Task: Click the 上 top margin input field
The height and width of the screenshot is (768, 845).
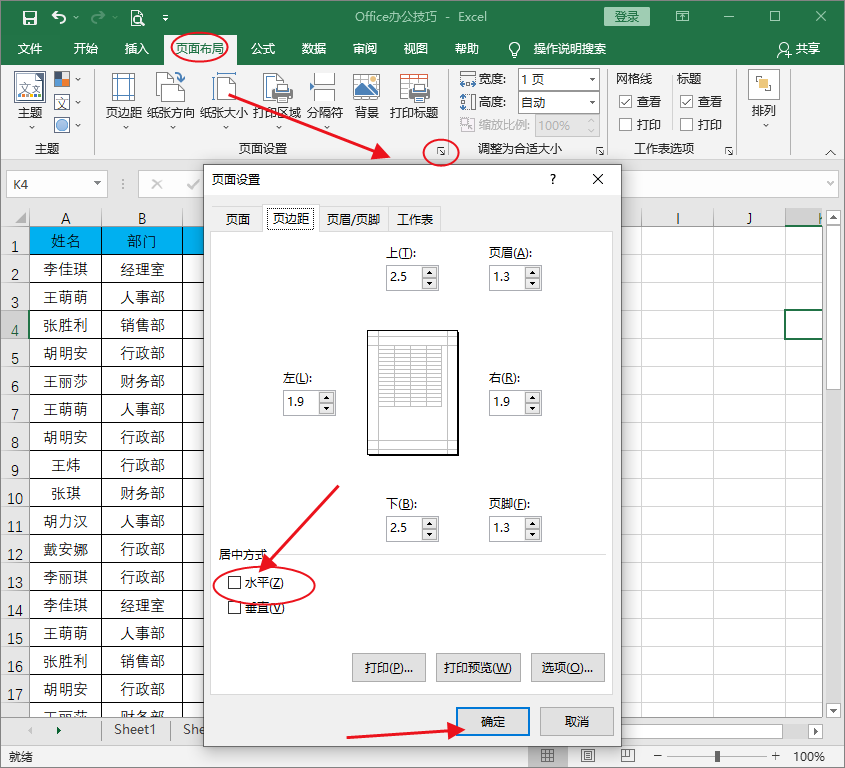Action: pyautogui.click(x=404, y=277)
